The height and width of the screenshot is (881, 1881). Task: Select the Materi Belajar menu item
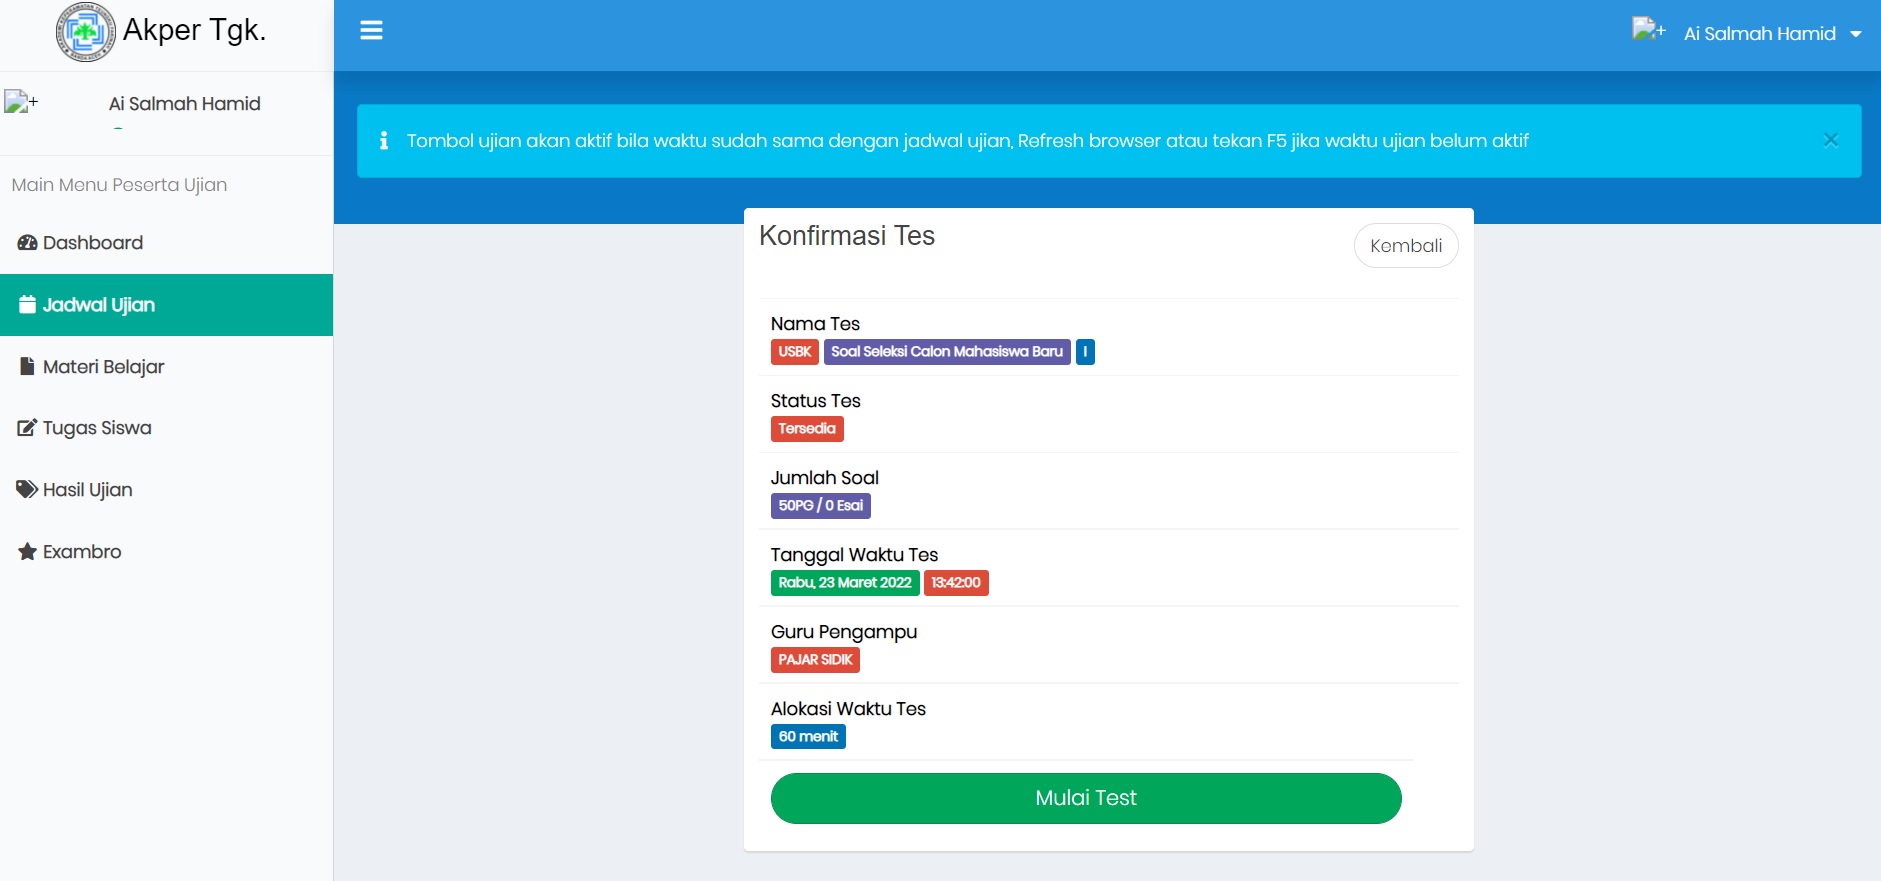[103, 367]
